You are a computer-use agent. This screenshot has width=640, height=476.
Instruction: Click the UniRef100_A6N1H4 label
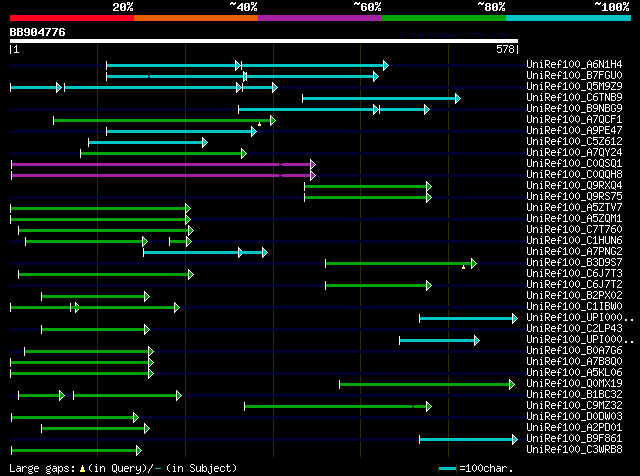pos(574,65)
